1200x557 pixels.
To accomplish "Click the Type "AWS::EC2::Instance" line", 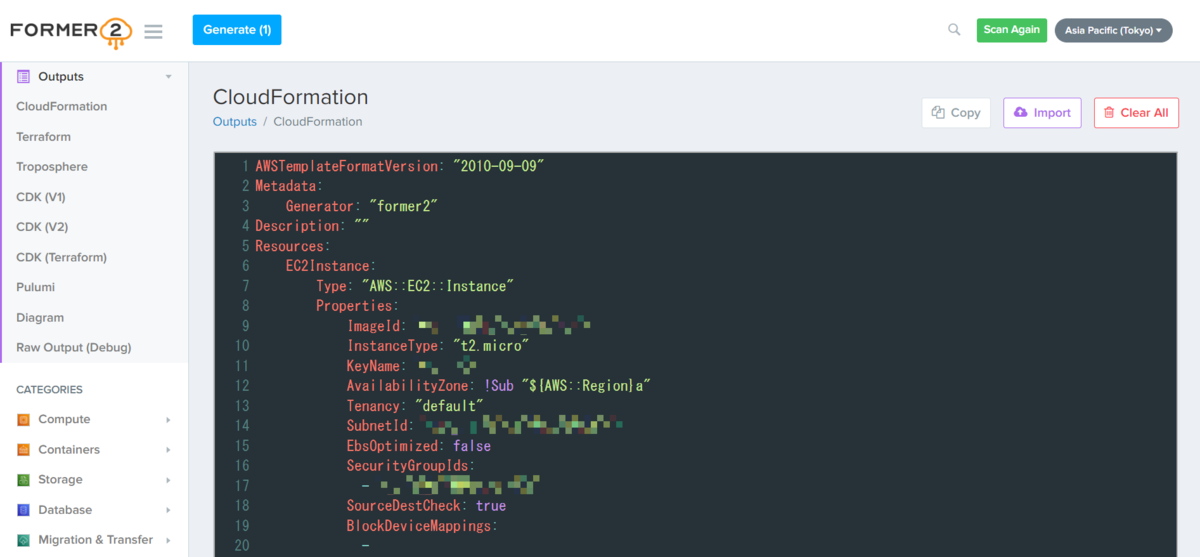I will point(415,286).
